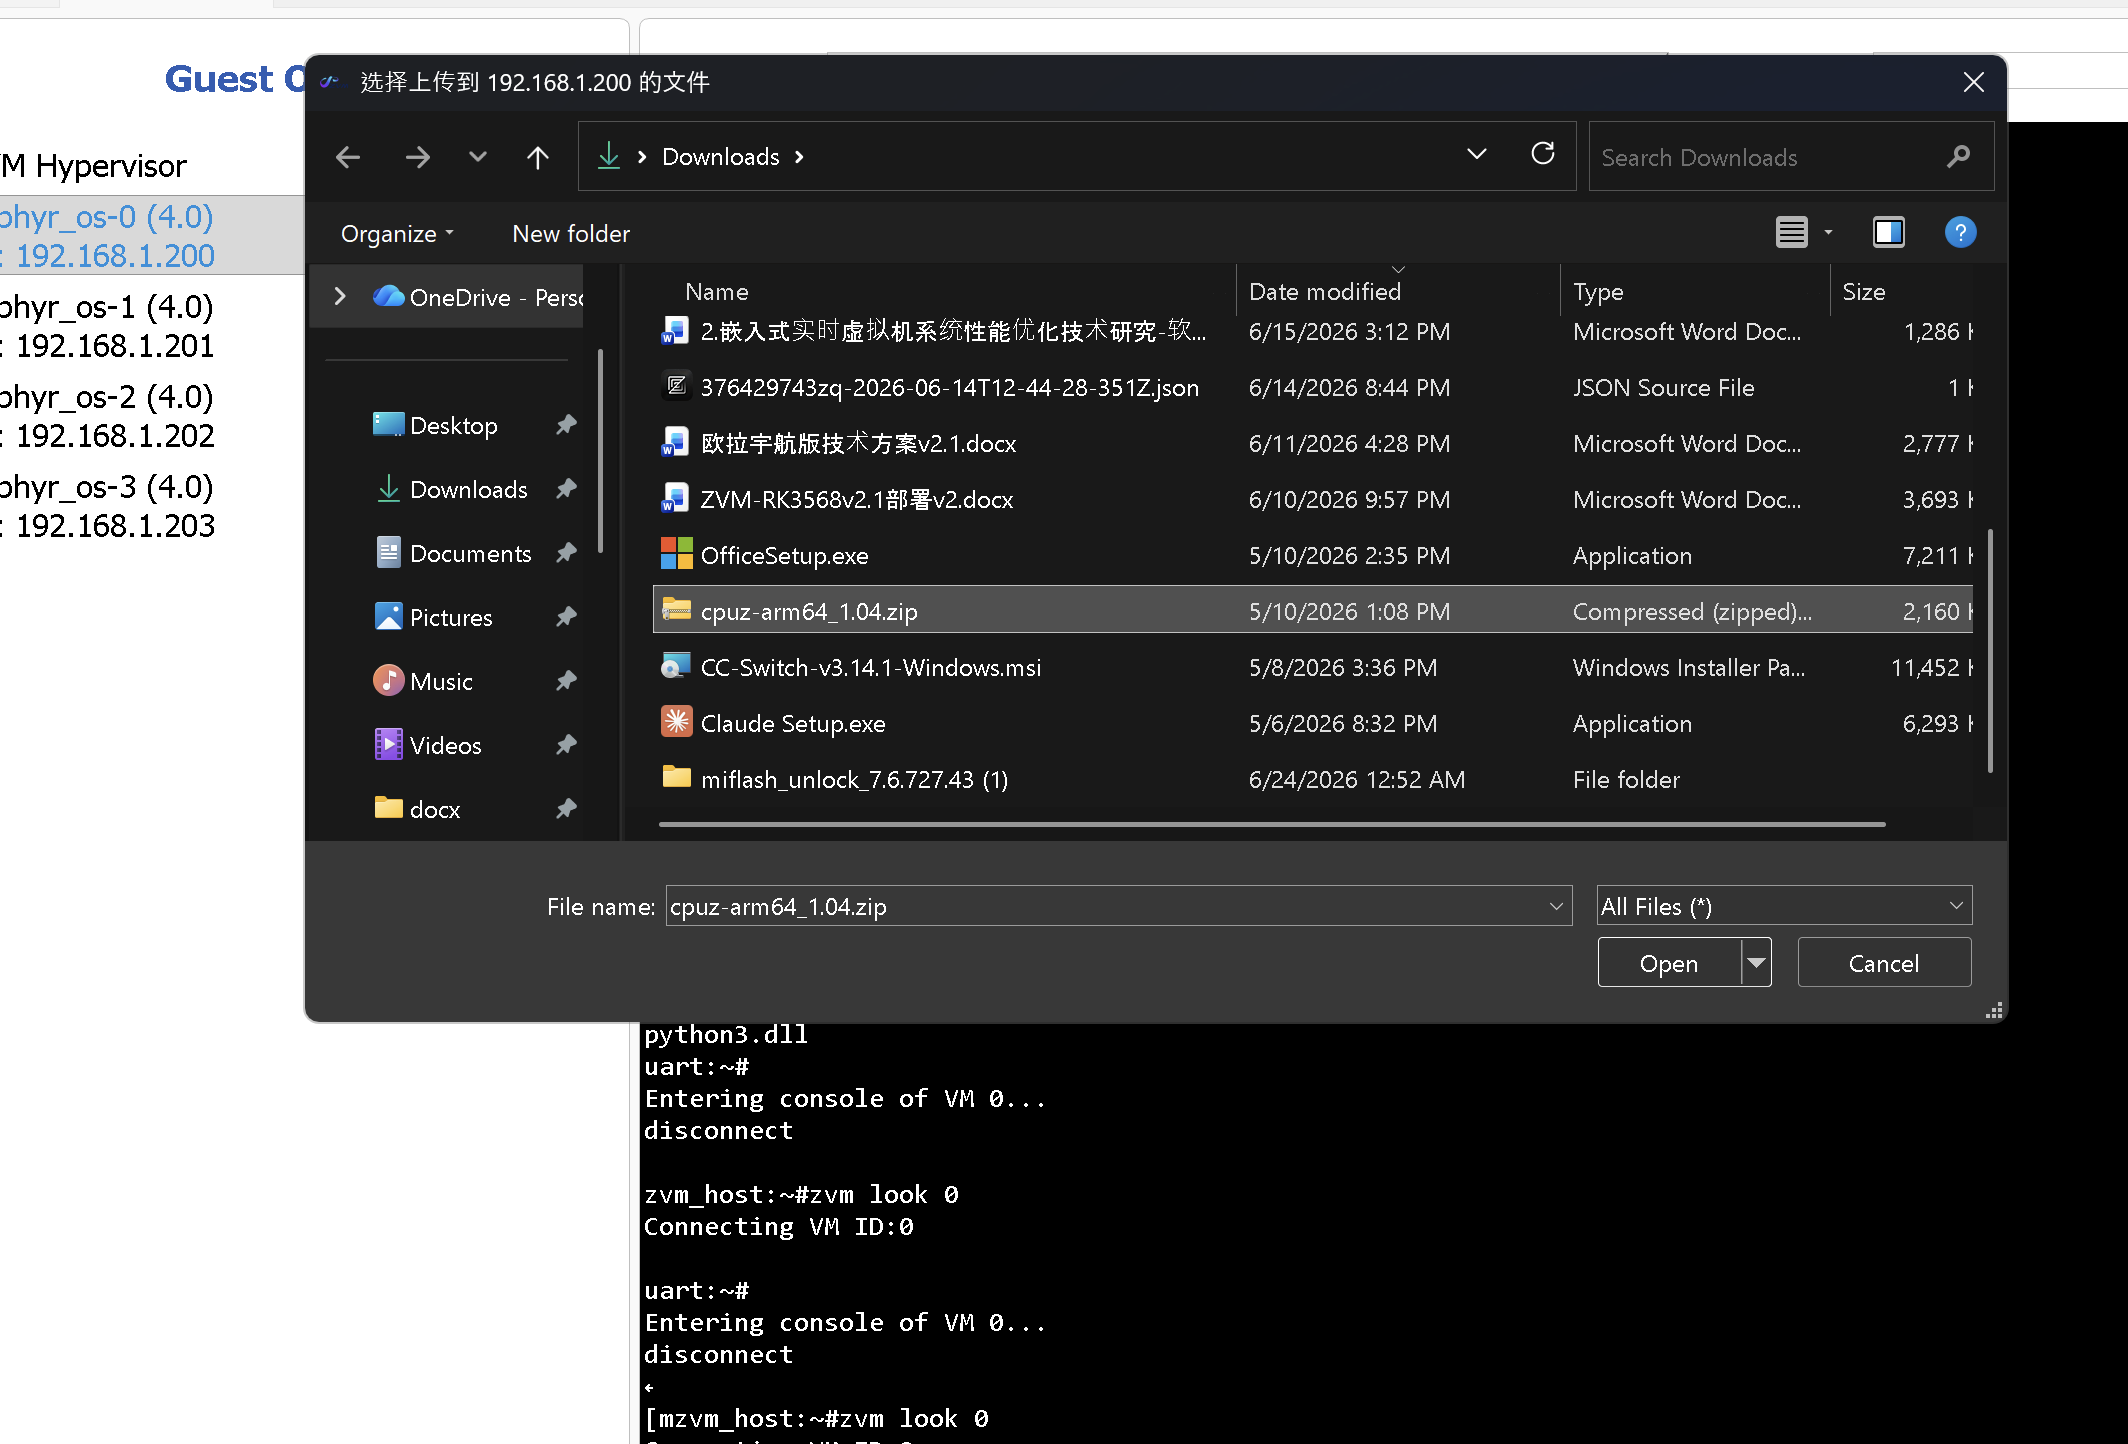Expand the chevron after Downloads breadcrumb
Viewport: 2128px width, 1444px height.
point(799,157)
